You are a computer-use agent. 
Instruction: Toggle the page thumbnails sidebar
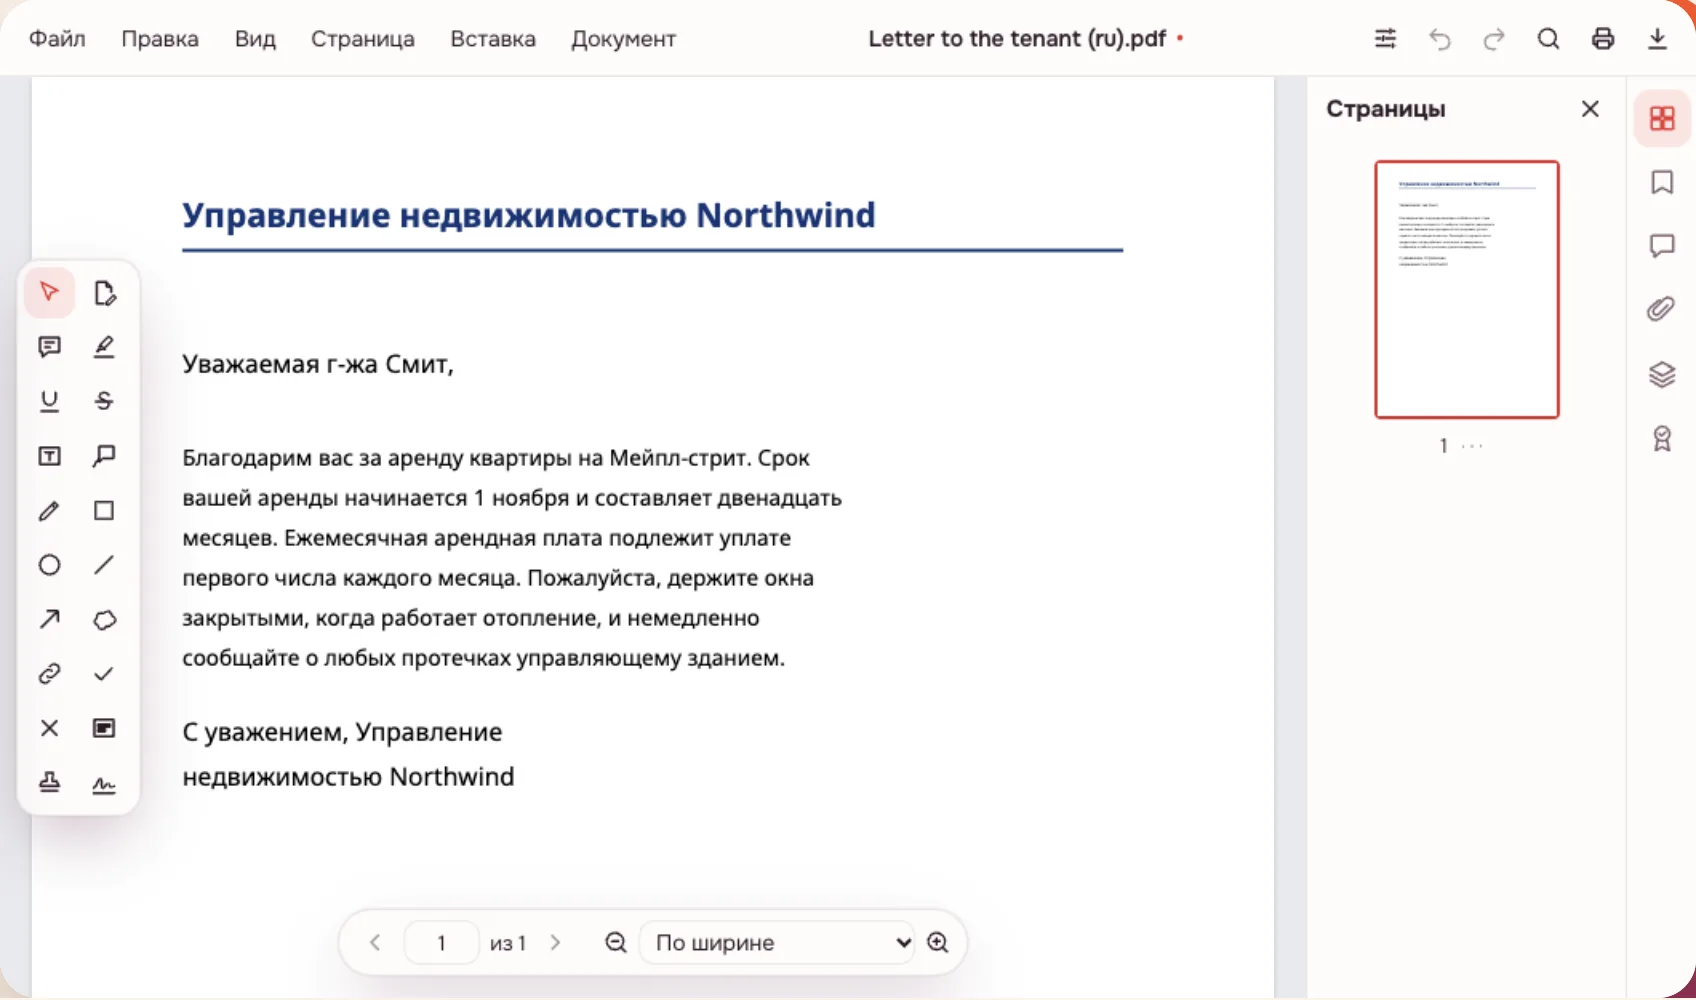pos(1662,119)
